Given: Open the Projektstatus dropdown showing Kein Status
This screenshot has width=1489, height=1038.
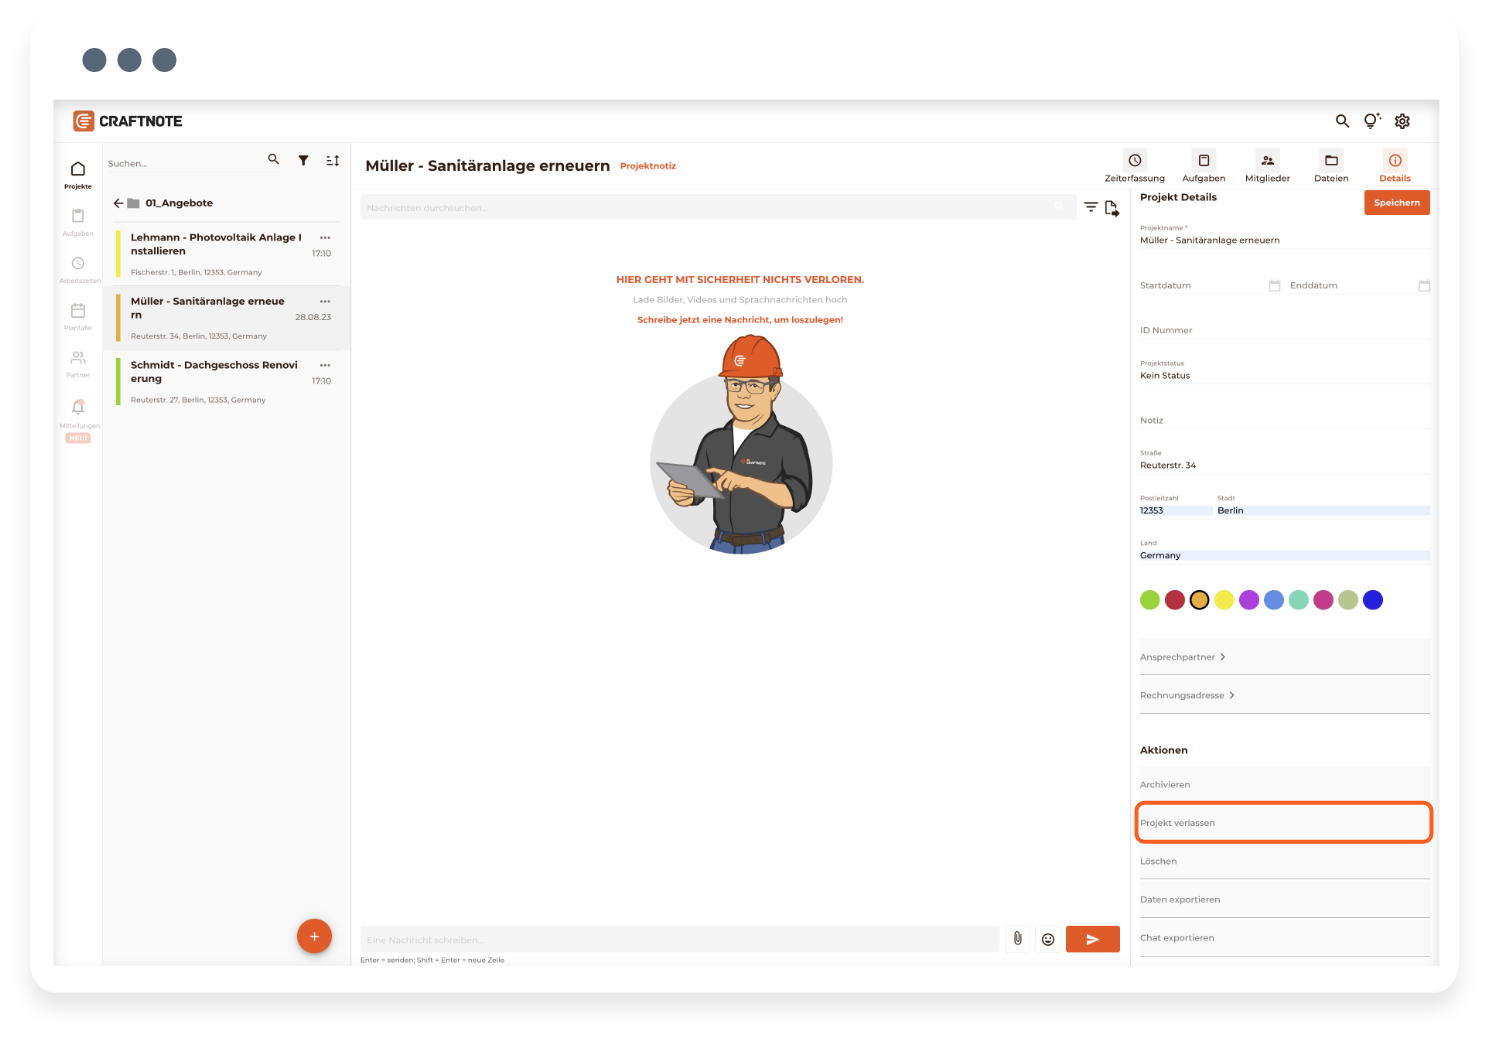Looking at the screenshot, I should click(x=1284, y=376).
